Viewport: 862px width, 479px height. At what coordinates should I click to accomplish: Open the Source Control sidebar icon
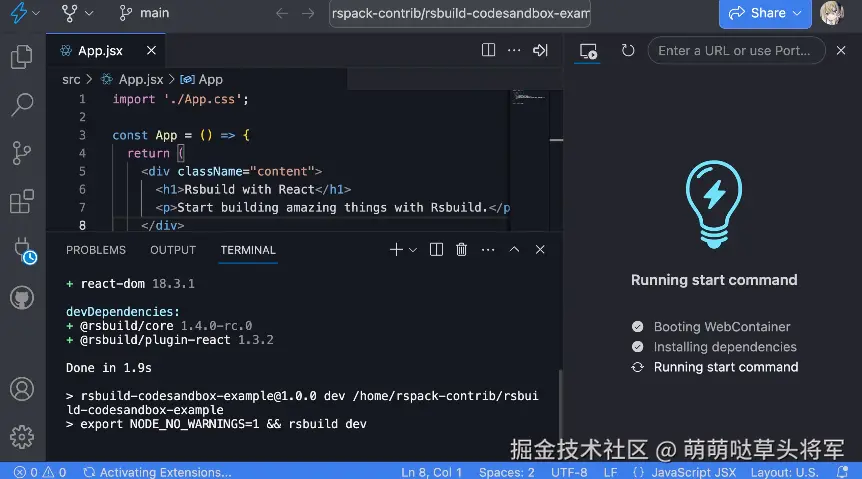[22, 153]
